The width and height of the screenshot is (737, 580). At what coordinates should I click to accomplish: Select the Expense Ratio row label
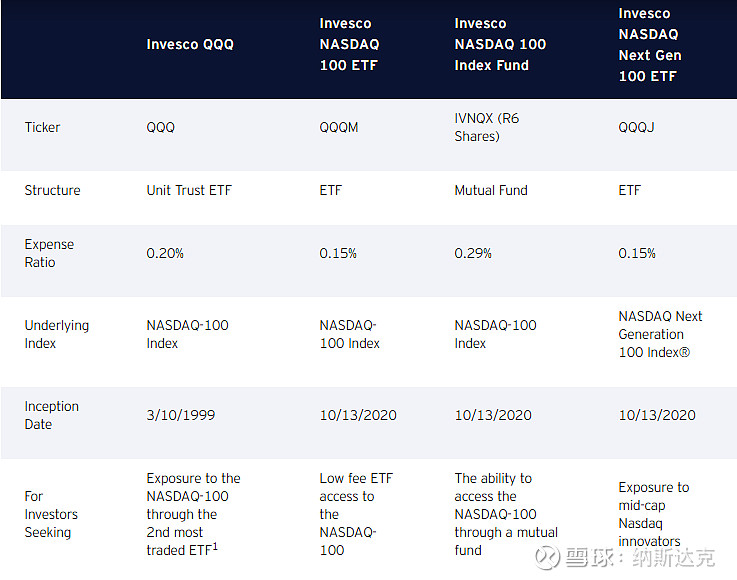pos(49,253)
